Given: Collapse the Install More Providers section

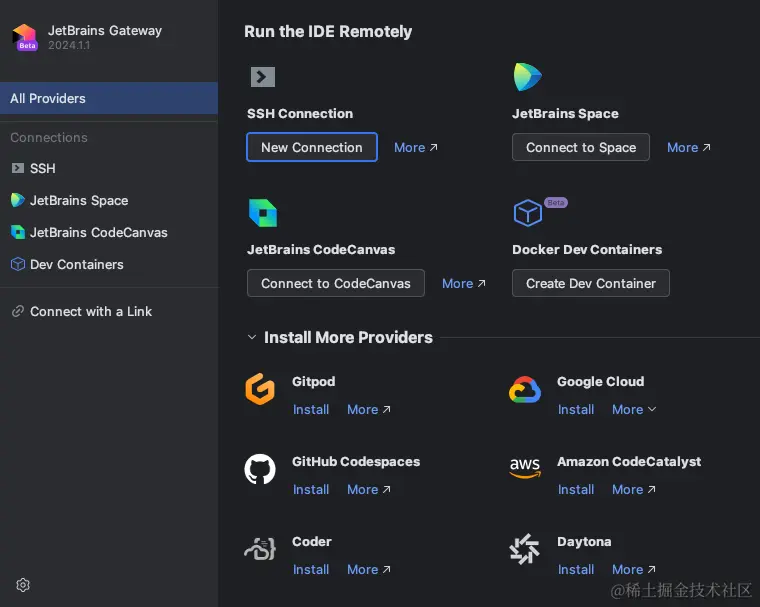Looking at the screenshot, I should [x=252, y=337].
